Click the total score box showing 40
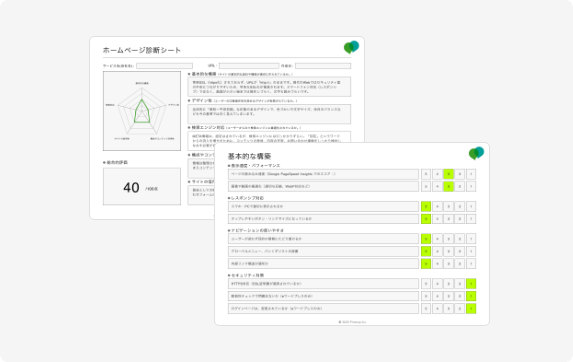Screen dimensions: 573x362 (142, 187)
